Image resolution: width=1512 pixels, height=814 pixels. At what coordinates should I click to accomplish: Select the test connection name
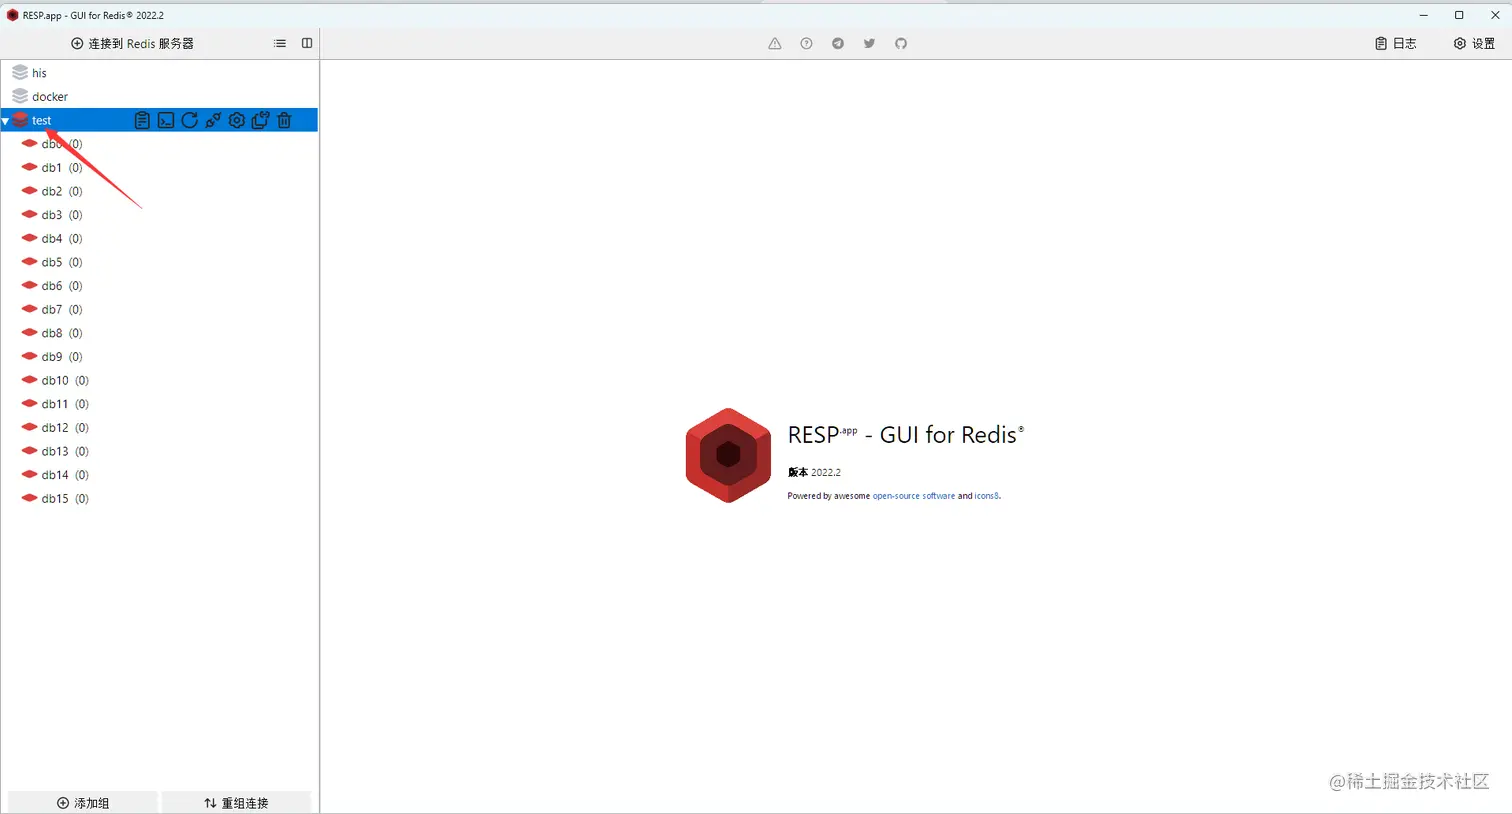tap(41, 120)
